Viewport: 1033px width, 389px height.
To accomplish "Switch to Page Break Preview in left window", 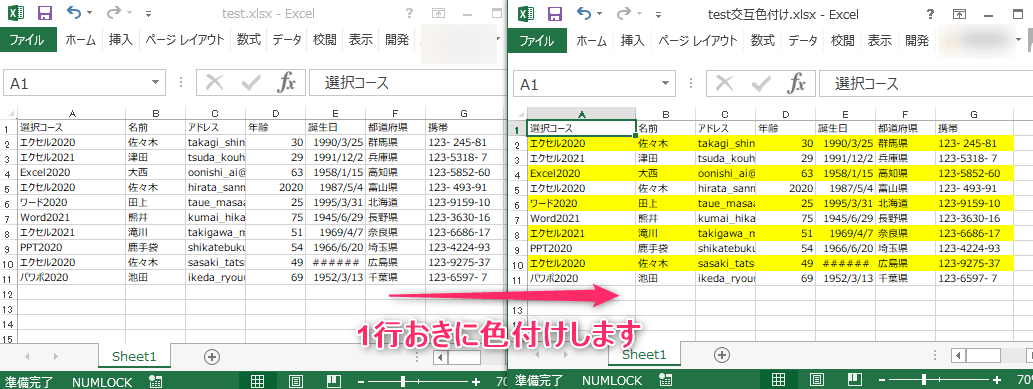I will (335, 380).
